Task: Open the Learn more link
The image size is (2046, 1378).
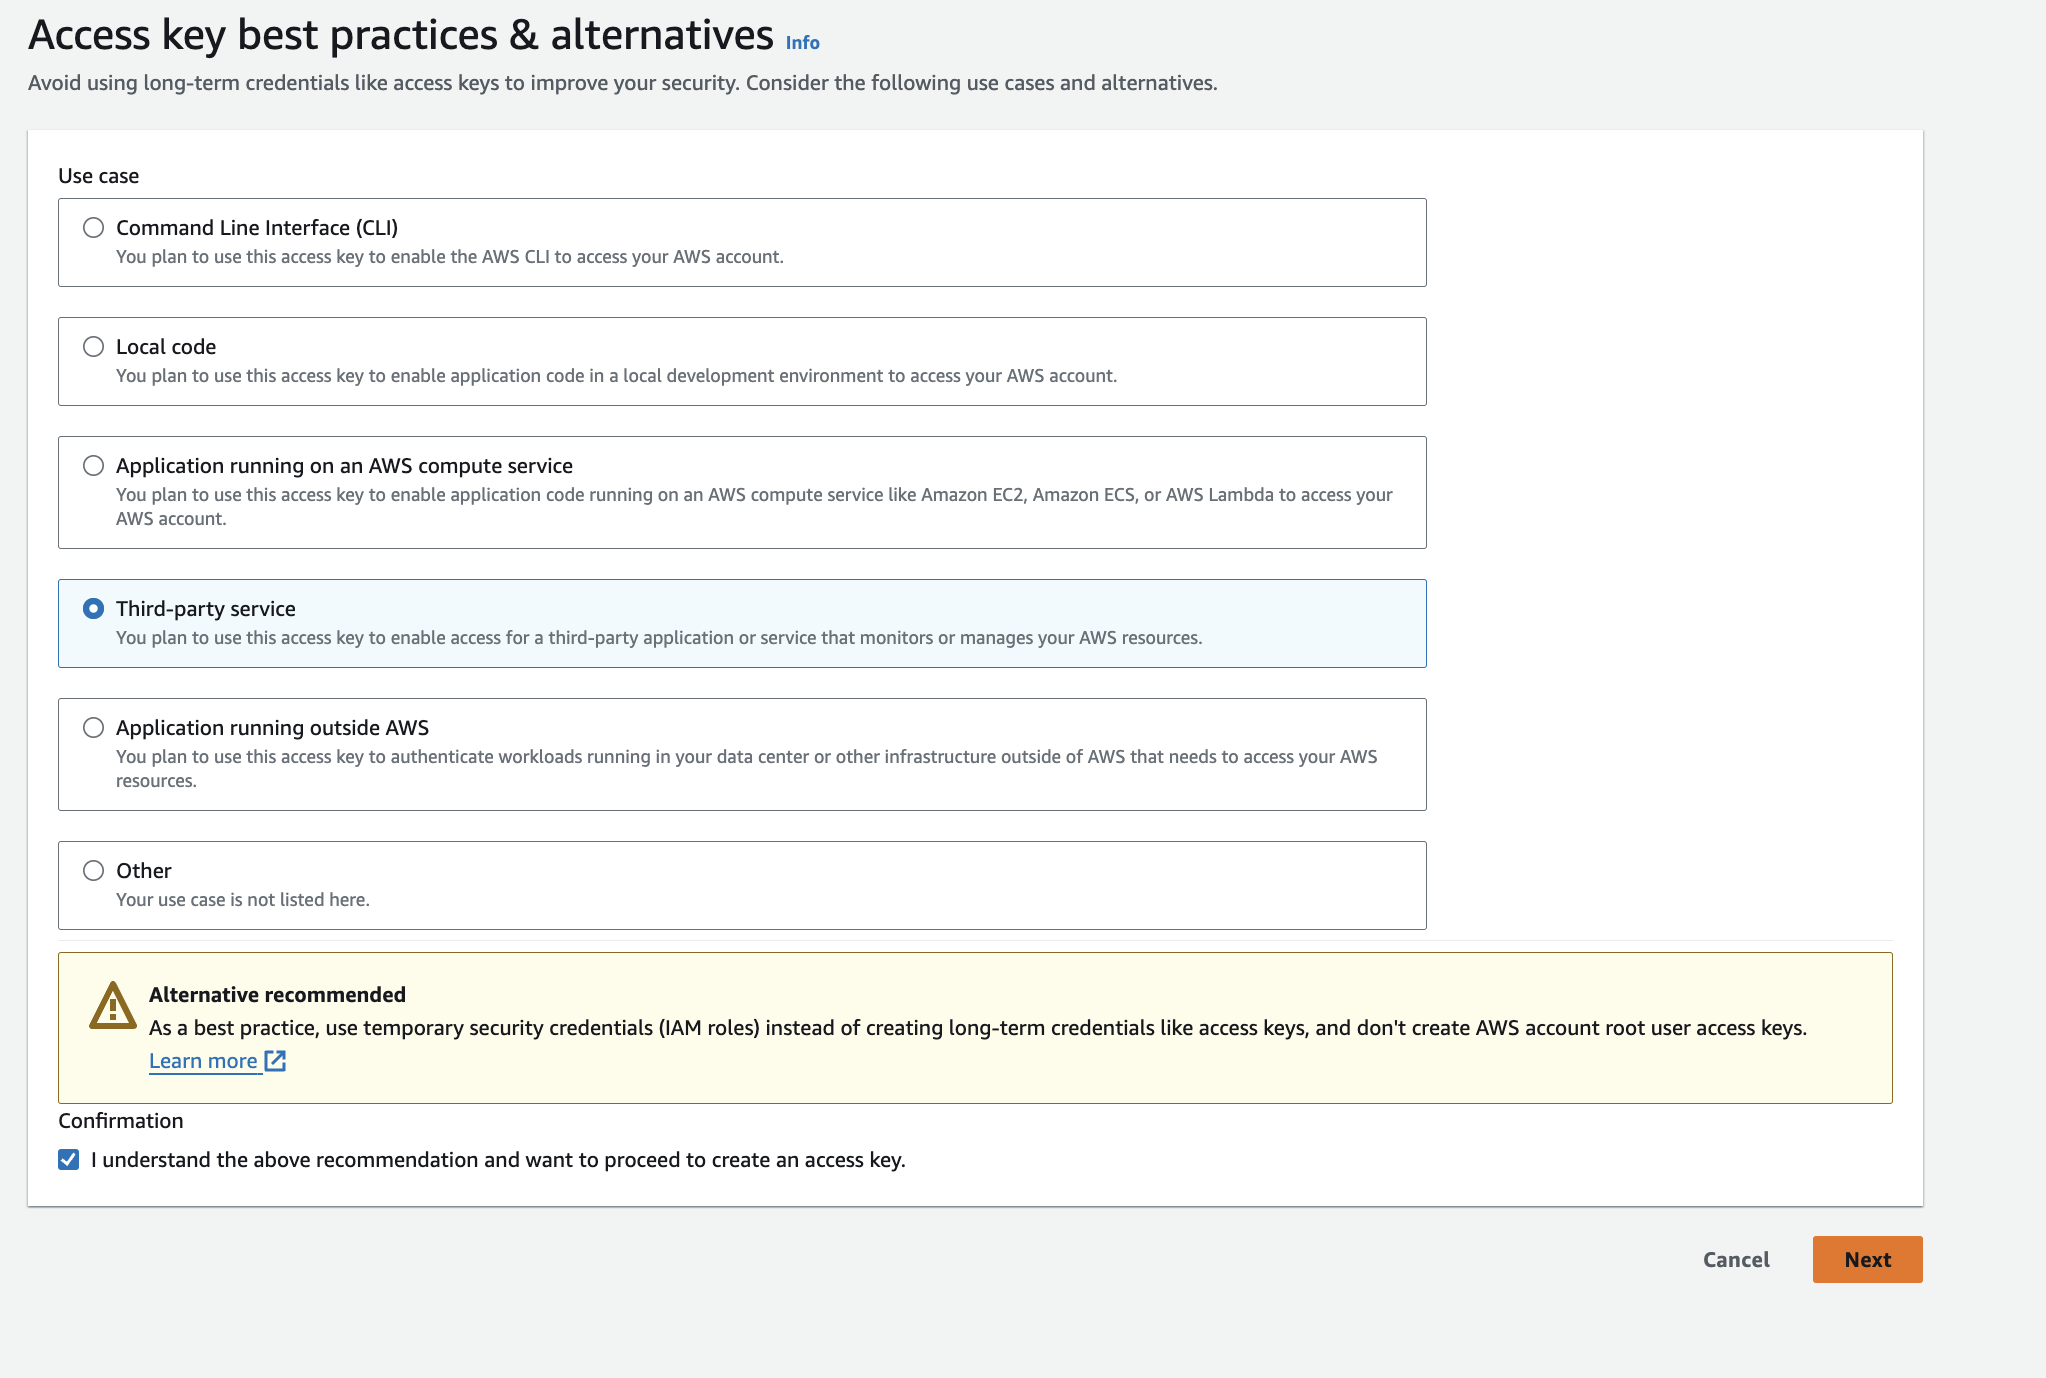Action: pos(203,1061)
